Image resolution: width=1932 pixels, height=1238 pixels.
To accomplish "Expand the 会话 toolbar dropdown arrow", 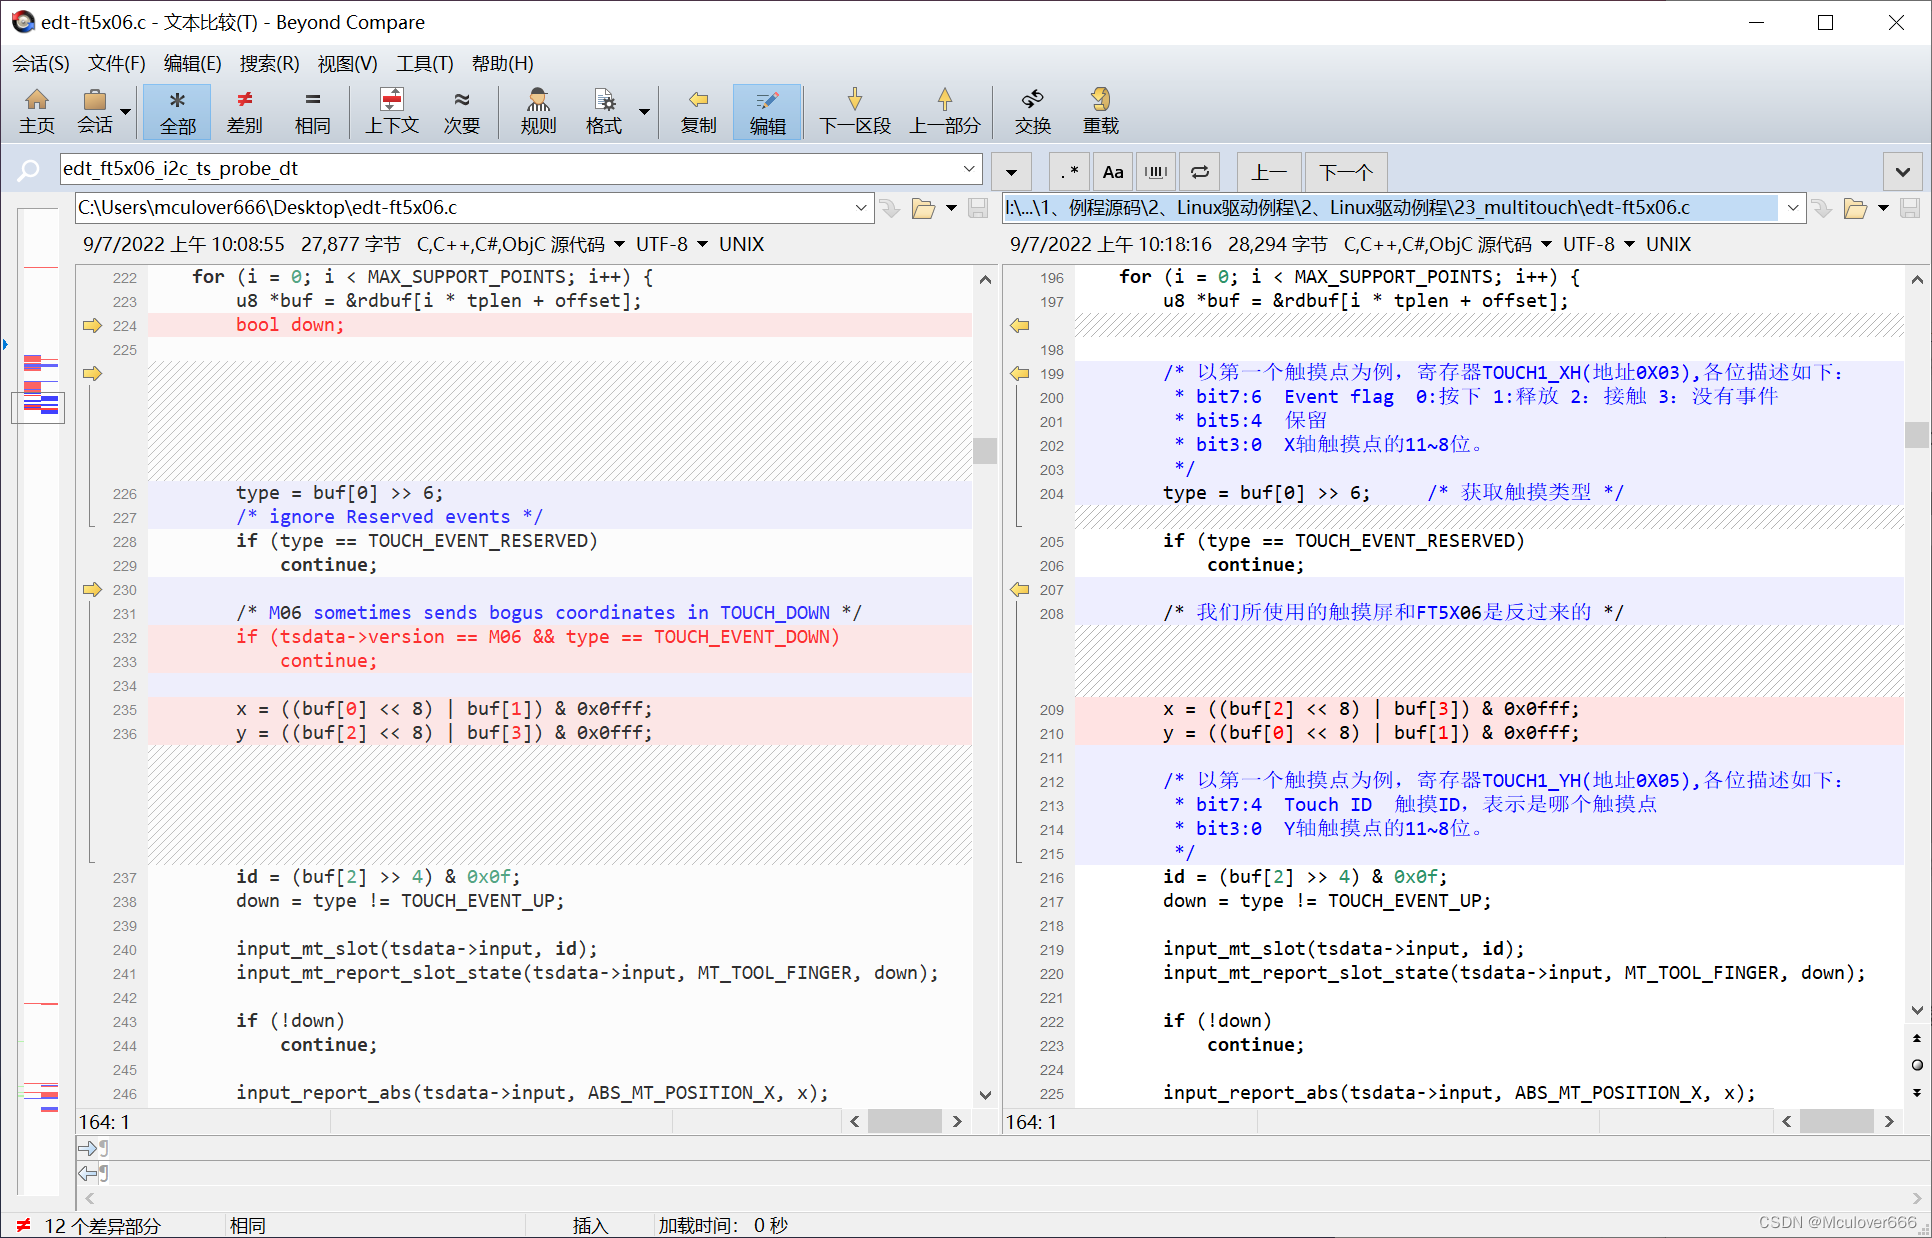I will tap(126, 111).
